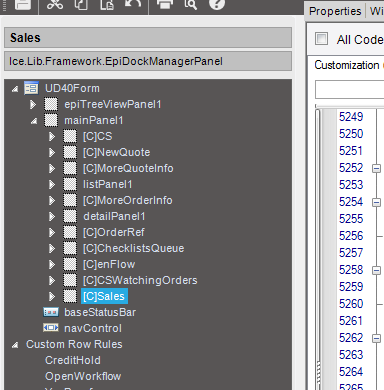Expand the [C]ChecklistsQueue node
The width and height of the screenshot is (384, 390).
[x=52, y=249]
